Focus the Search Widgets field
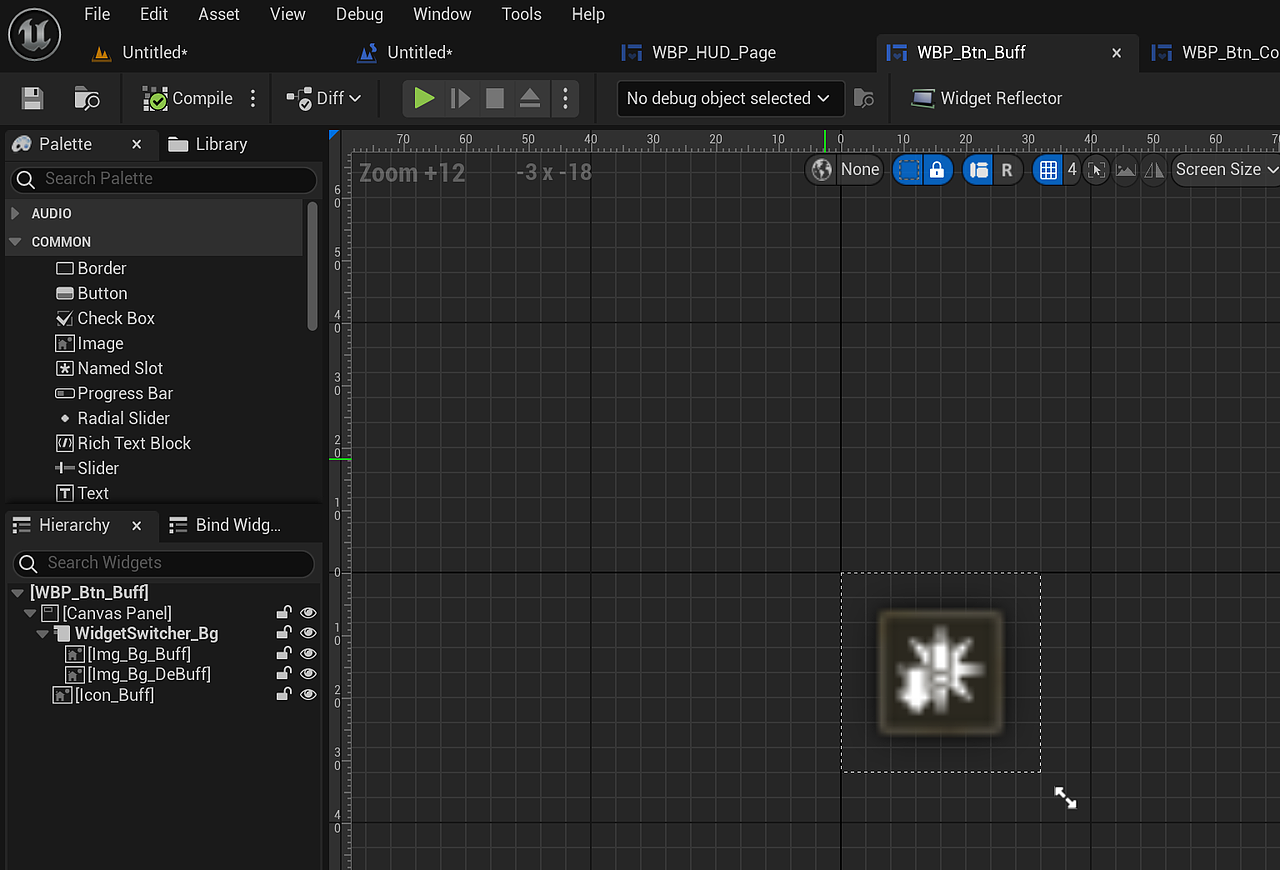This screenshot has width=1280, height=870. pyautogui.click(x=164, y=563)
